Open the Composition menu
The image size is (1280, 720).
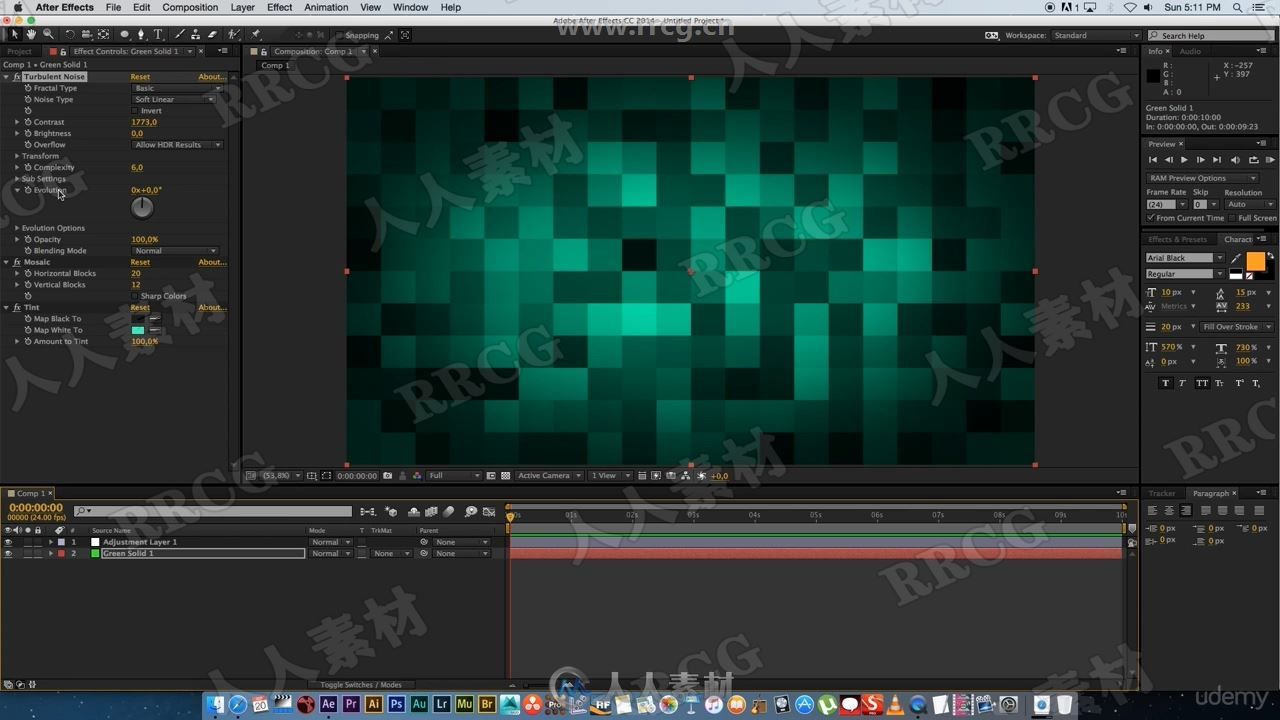(x=190, y=7)
